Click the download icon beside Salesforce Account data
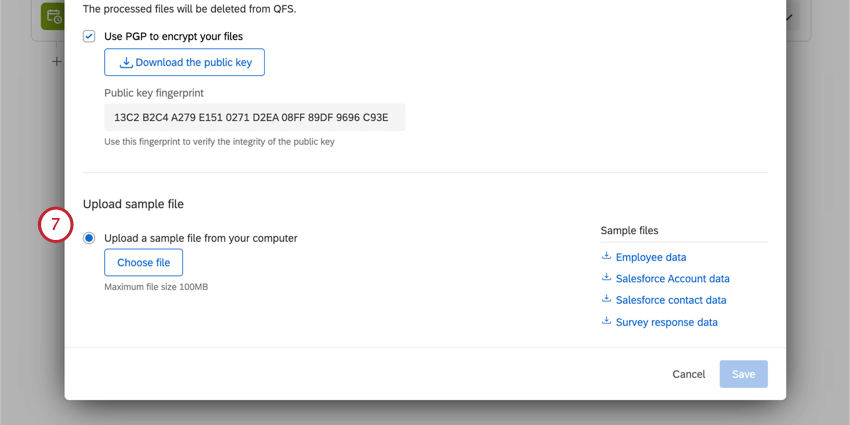 [606, 278]
